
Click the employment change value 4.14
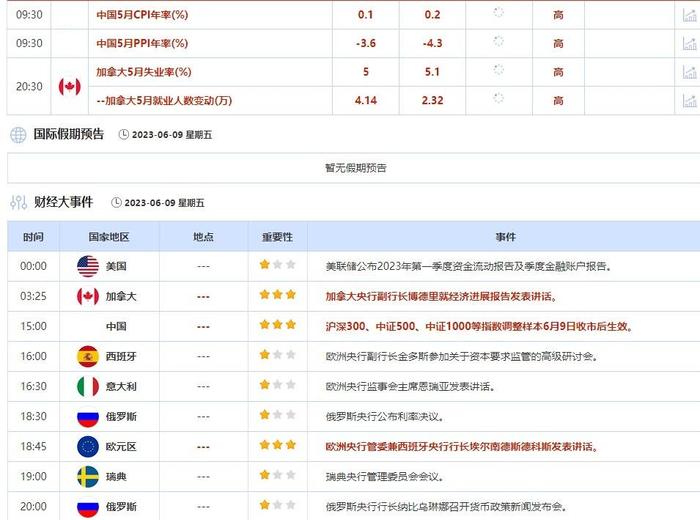pyautogui.click(x=366, y=100)
